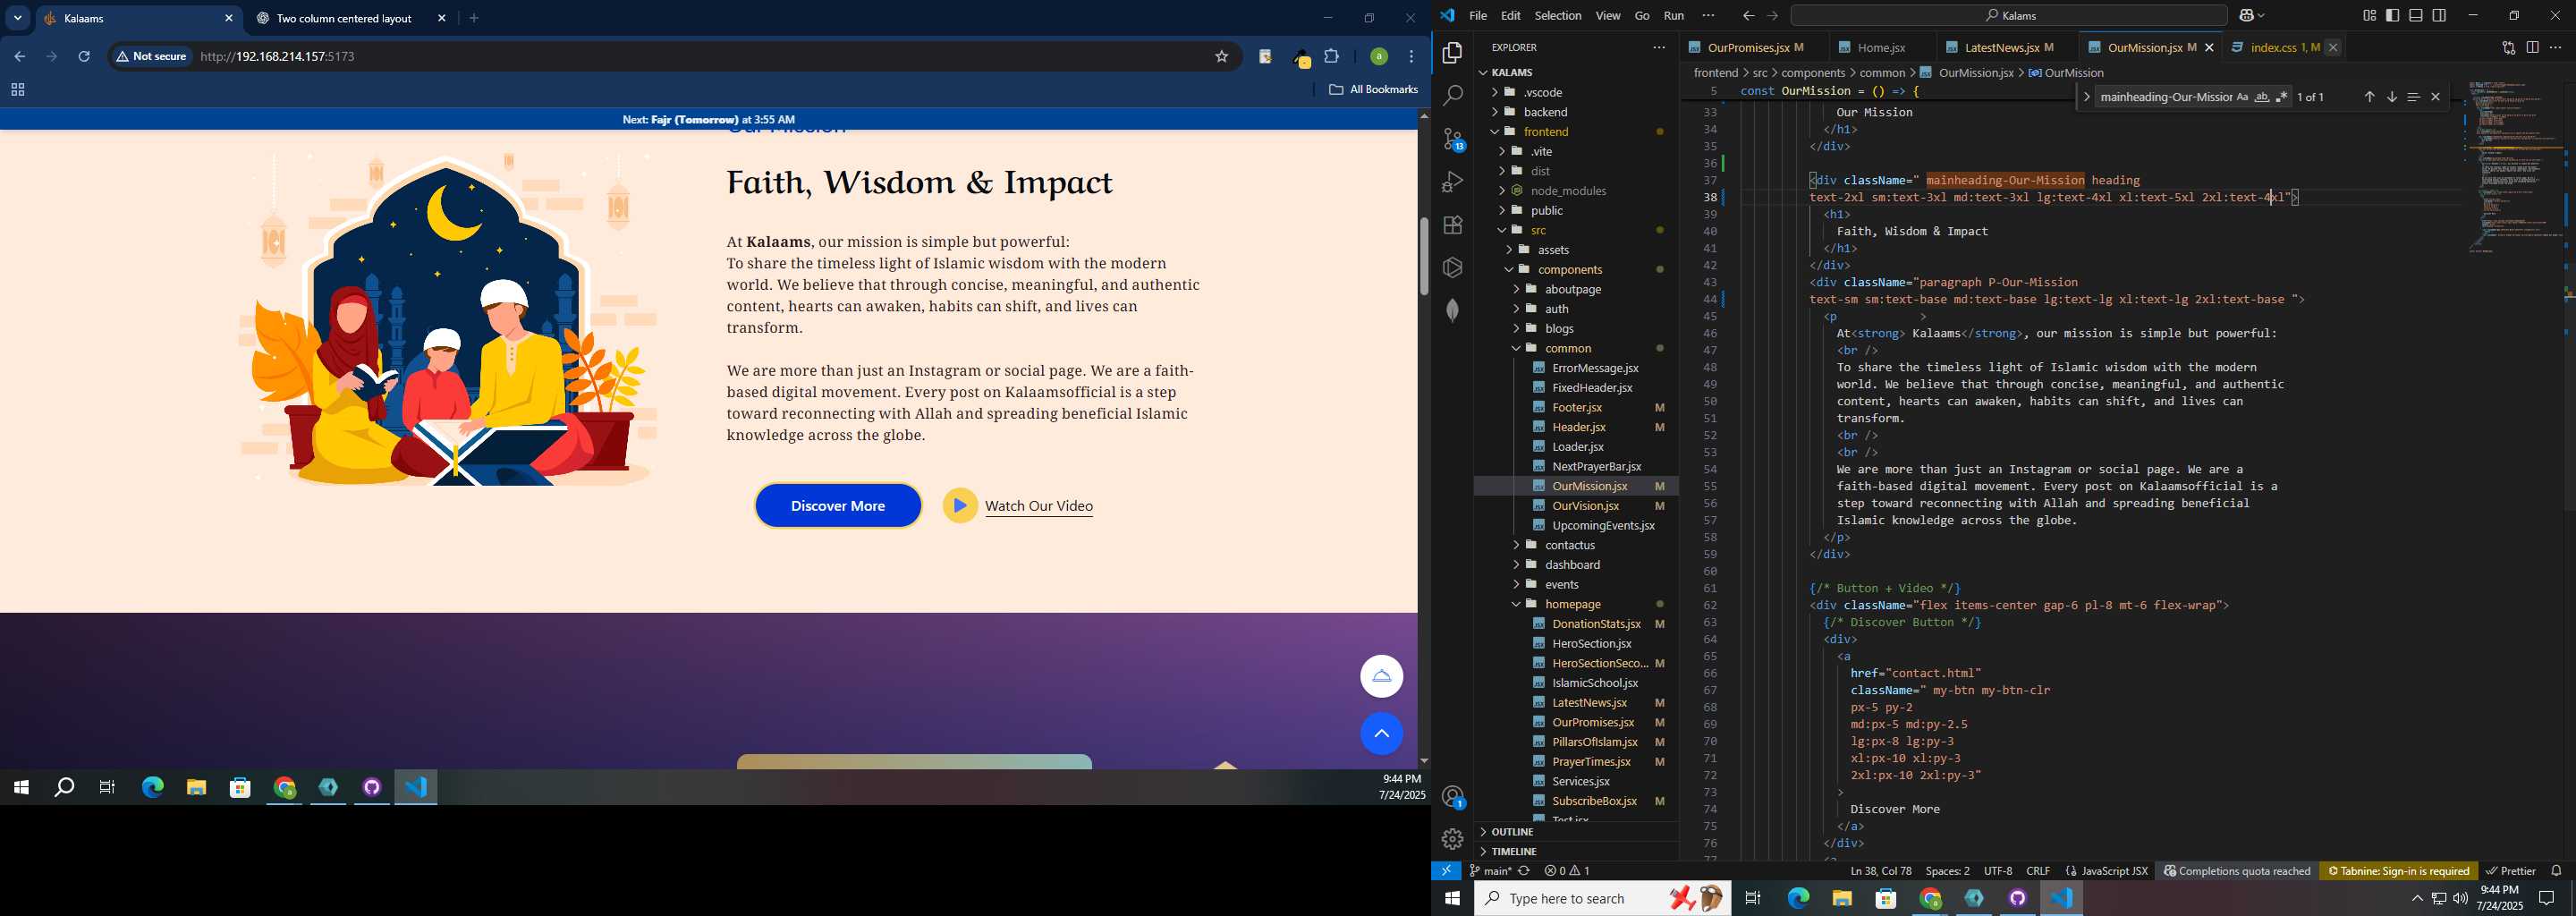Click the Watch Our Video link
This screenshot has height=916, width=2576.
(x=1039, y=506)
